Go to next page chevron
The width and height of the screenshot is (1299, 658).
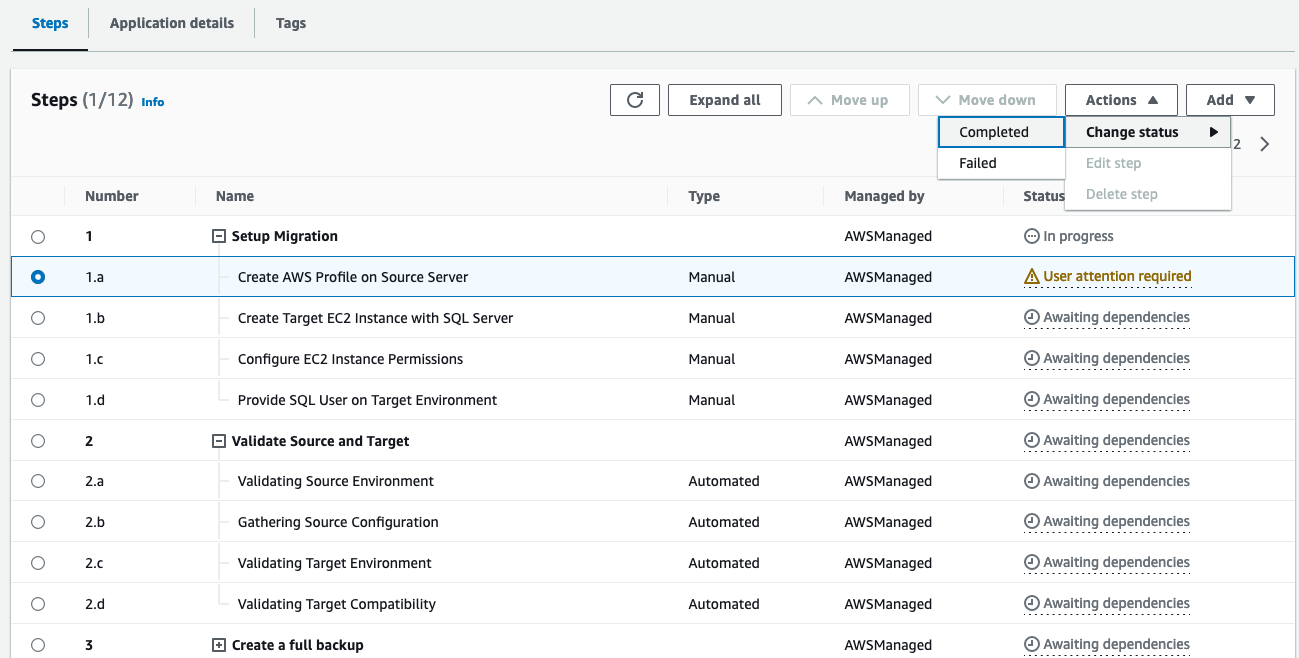tap(1265, 144)
